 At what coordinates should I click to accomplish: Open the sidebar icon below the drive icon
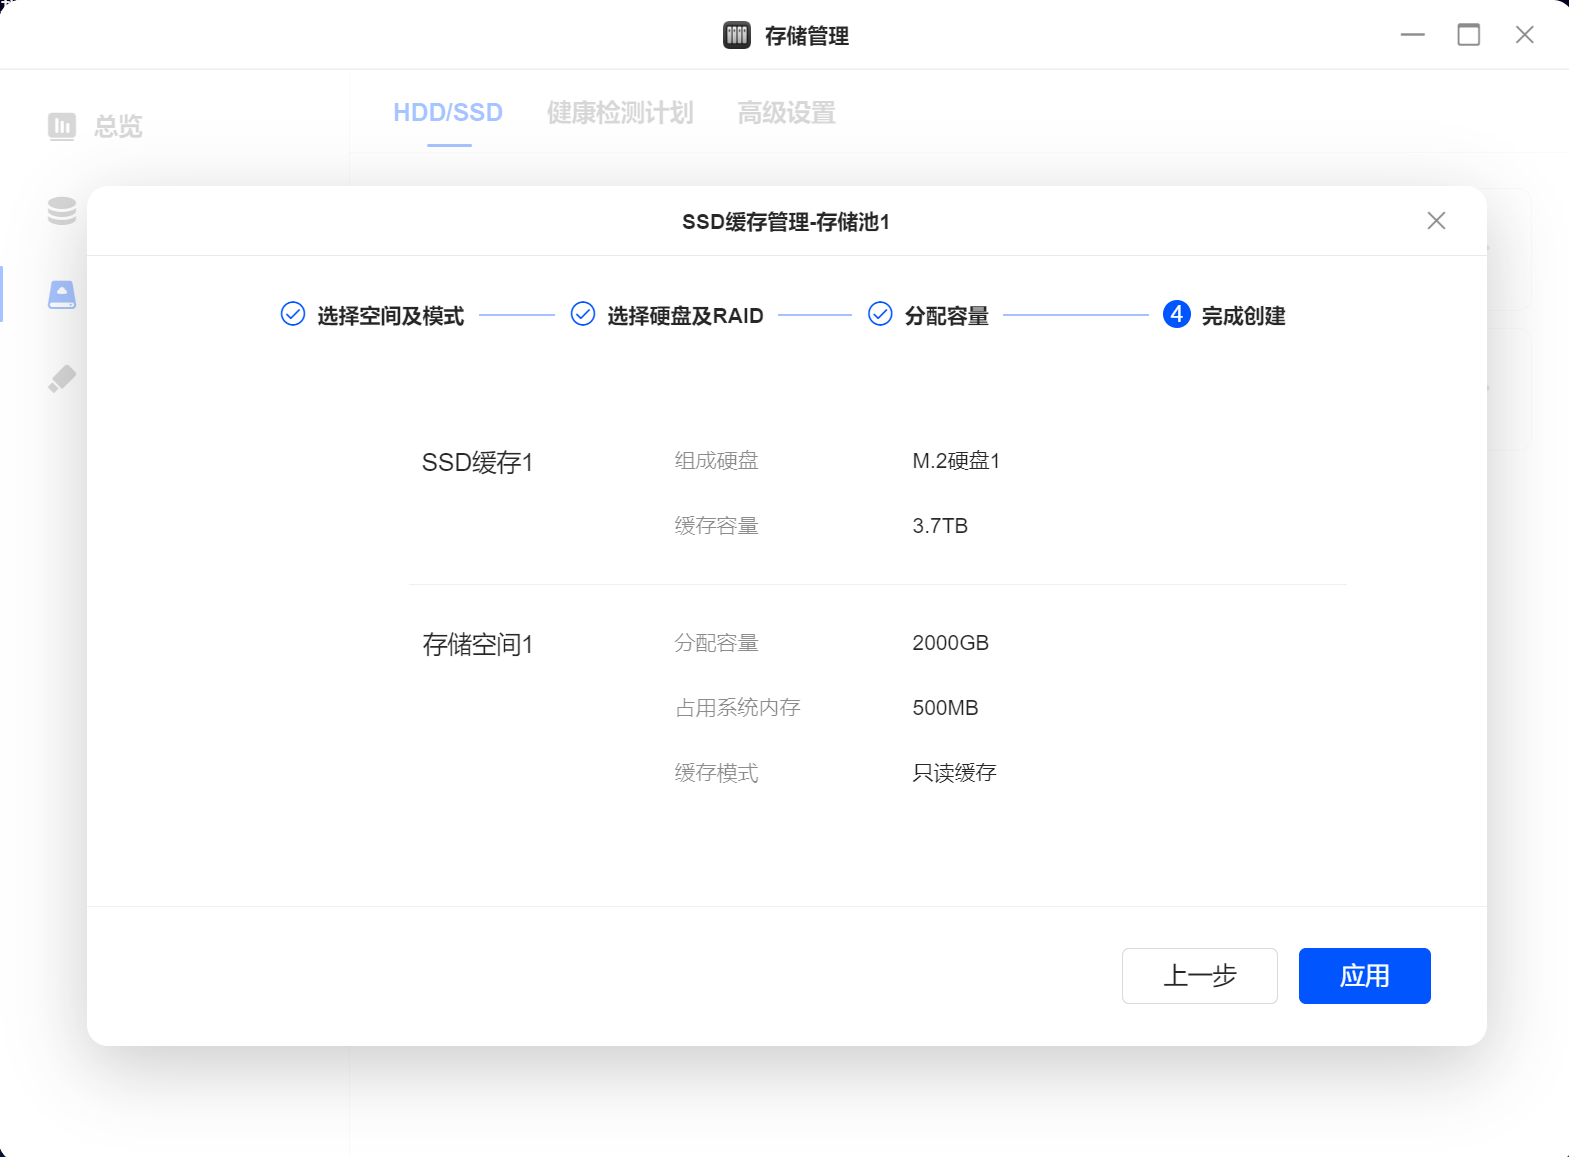[x=62, y=378]
